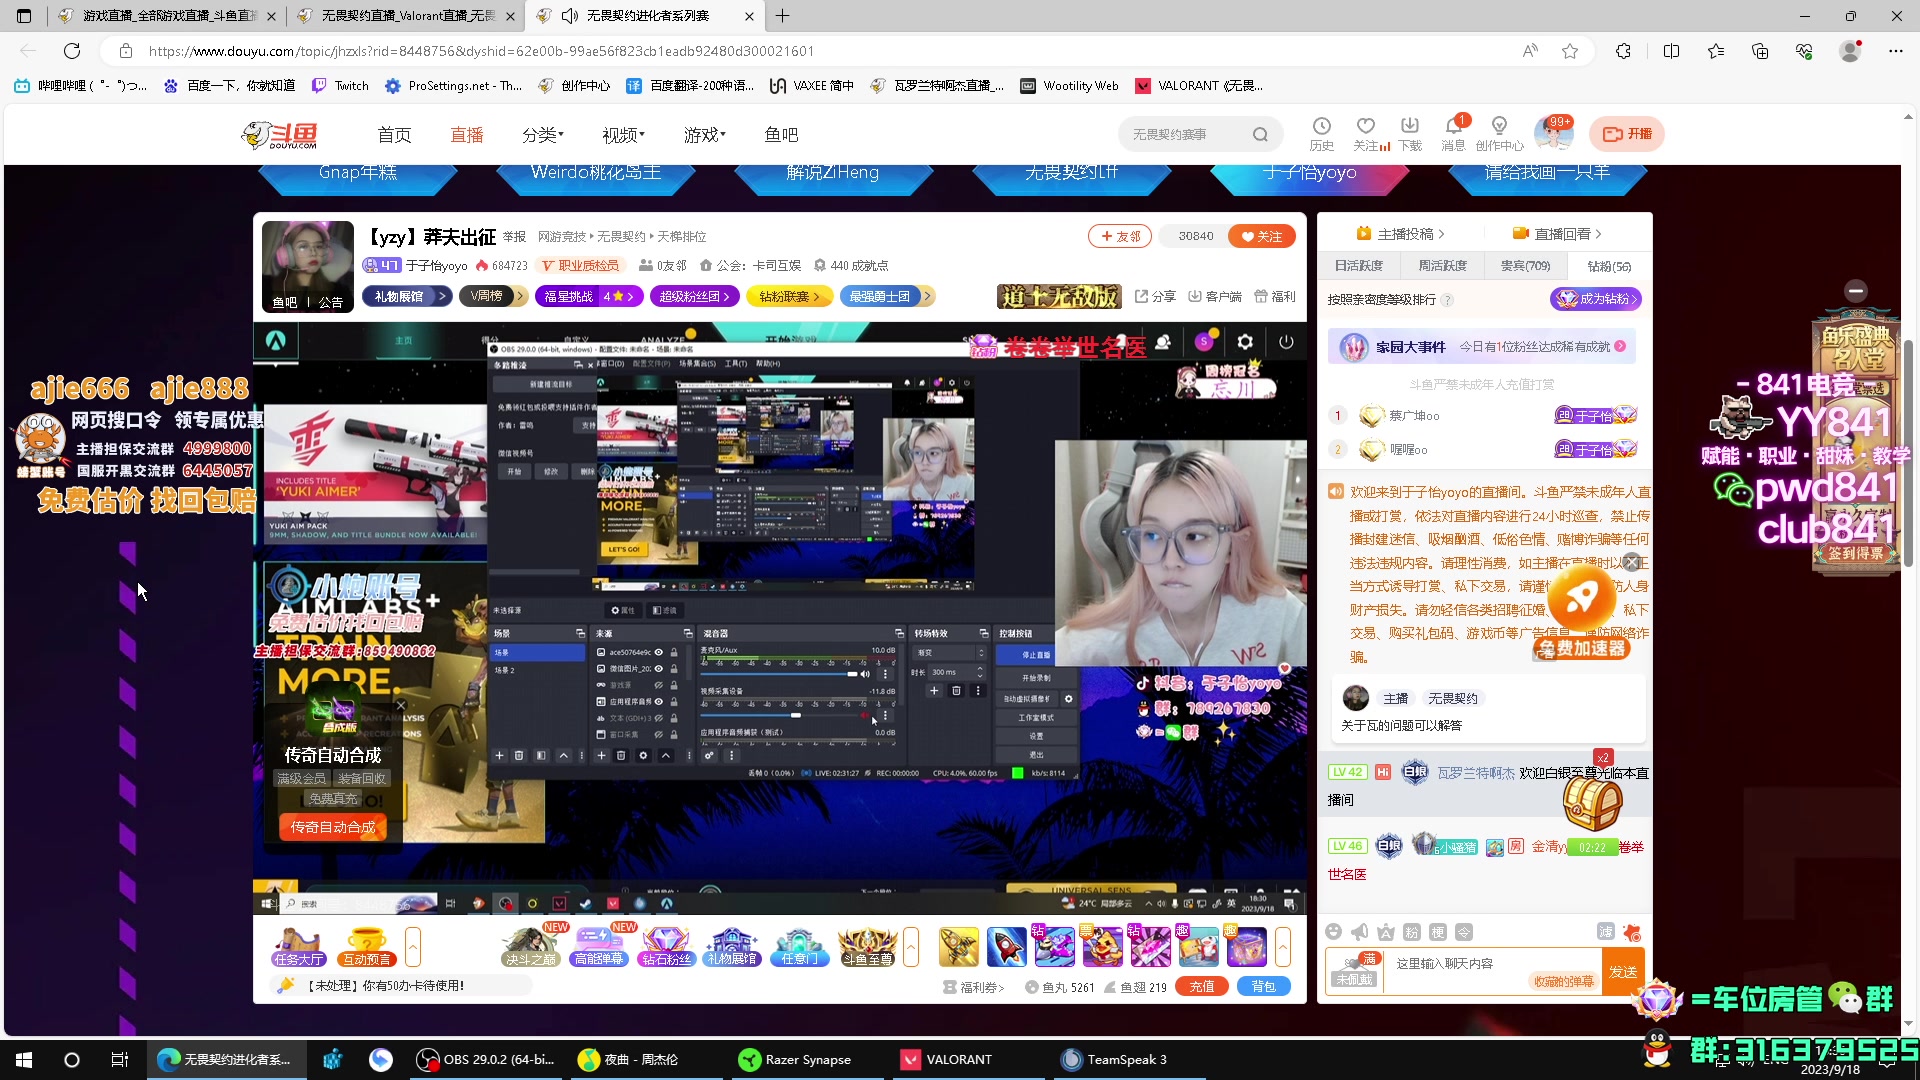Toggle 关注 follow for the streamer

tap(1261, 236)
